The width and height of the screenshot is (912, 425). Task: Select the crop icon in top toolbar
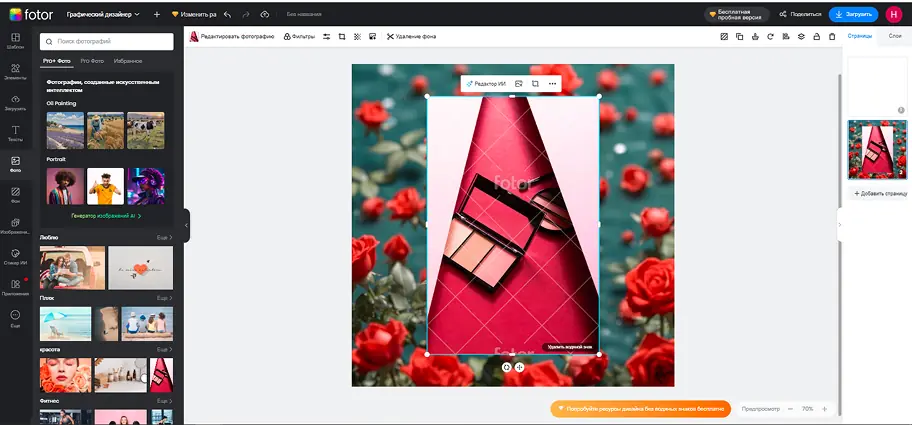341,37
